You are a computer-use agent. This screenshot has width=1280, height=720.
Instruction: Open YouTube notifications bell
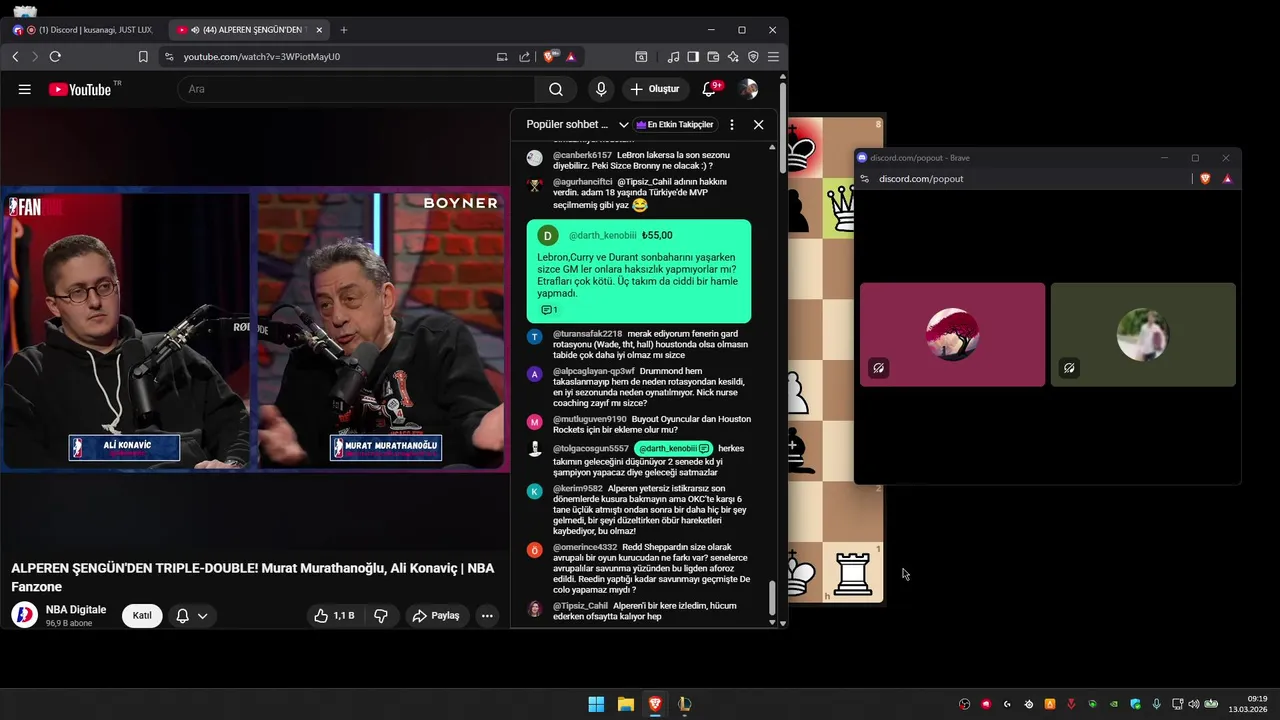[709, 89]
